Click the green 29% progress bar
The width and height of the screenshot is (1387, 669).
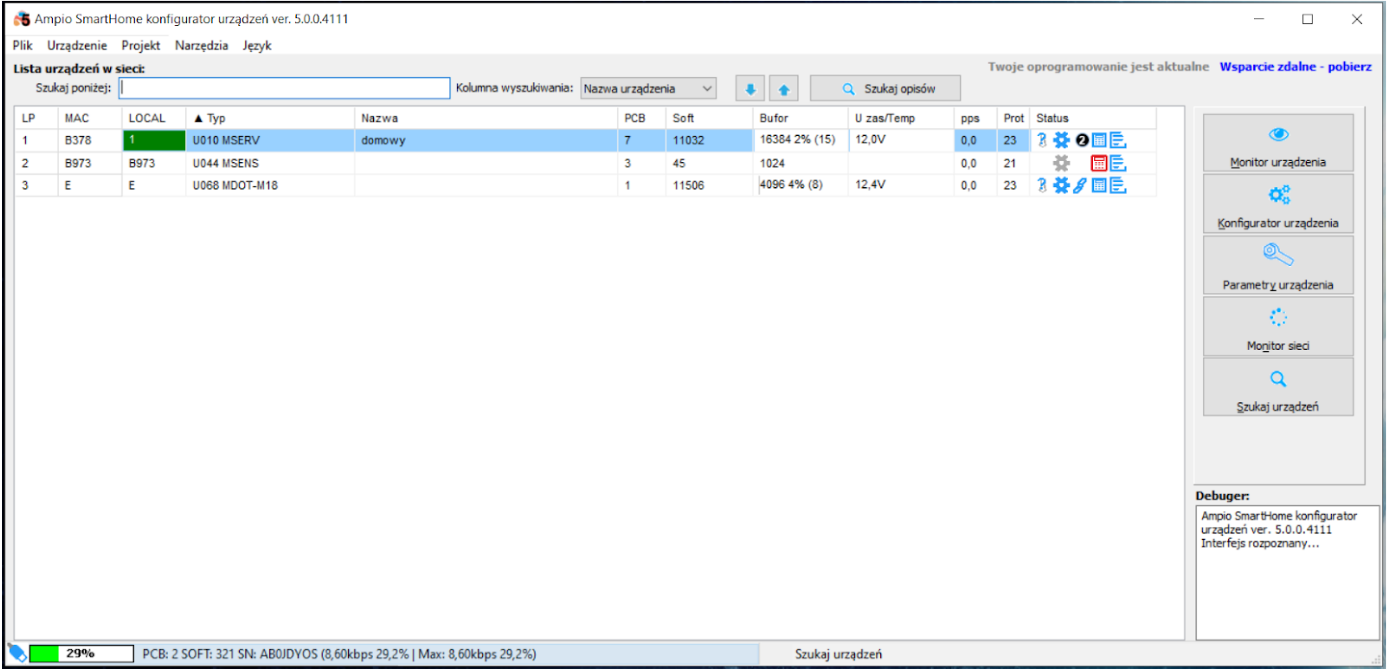pyautogui.click(x=81, y=653)
